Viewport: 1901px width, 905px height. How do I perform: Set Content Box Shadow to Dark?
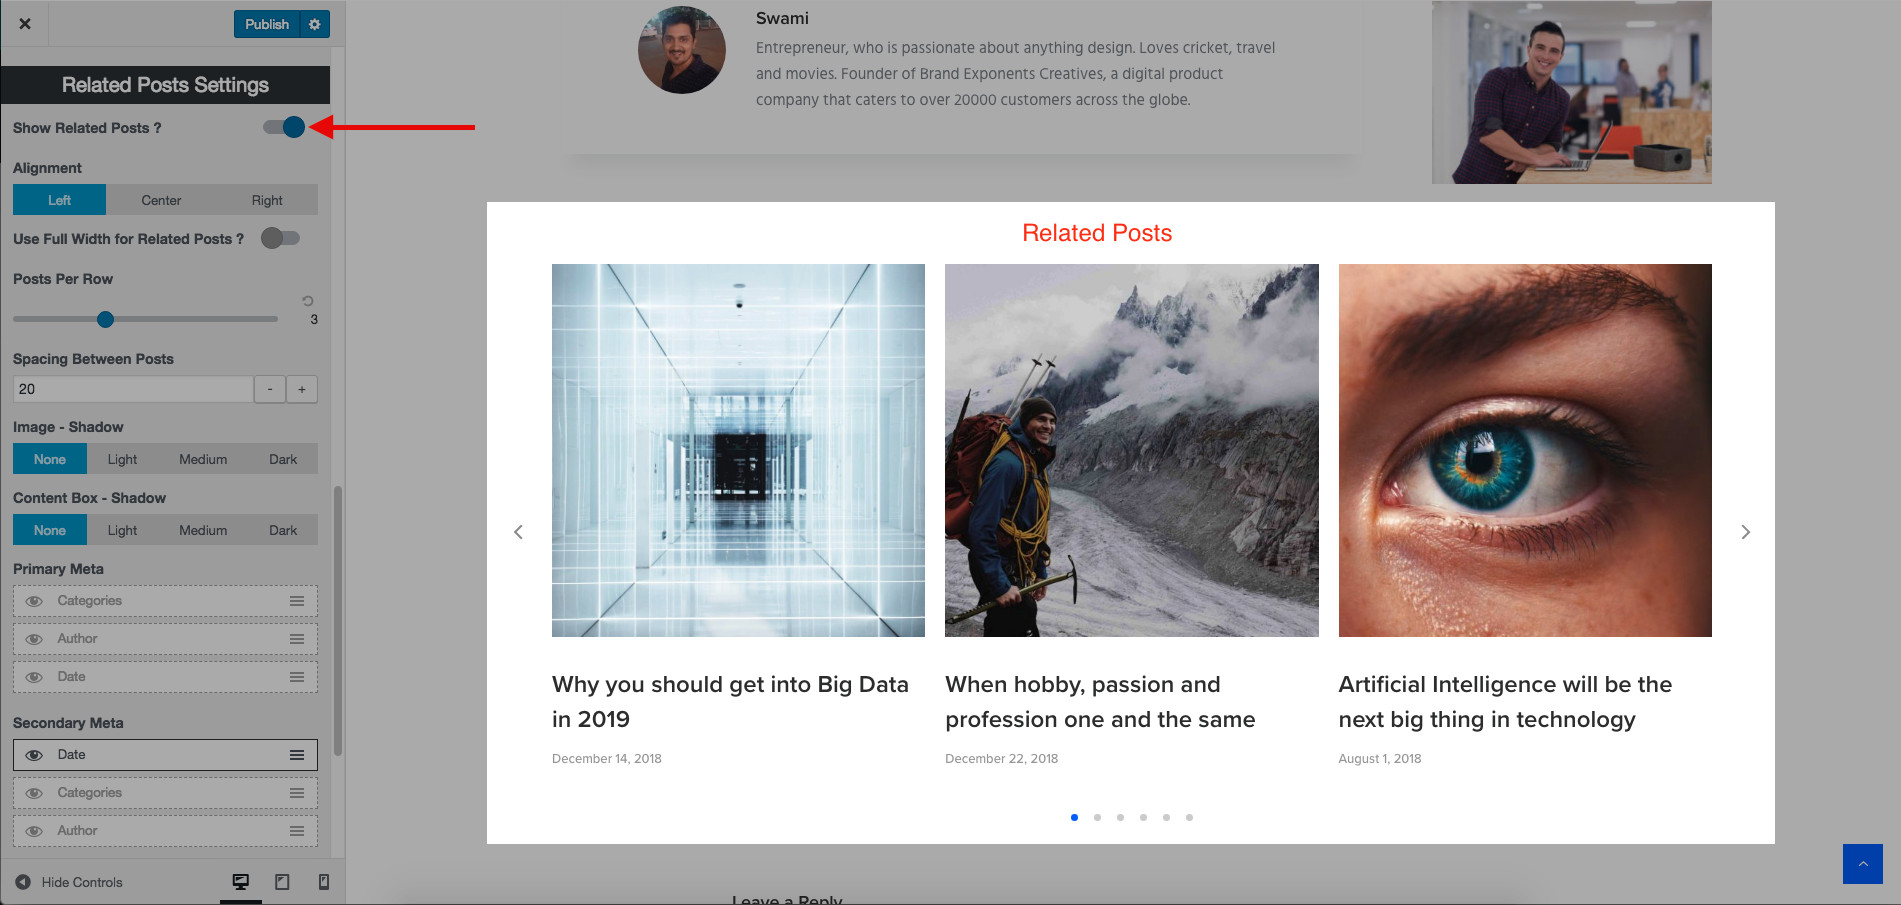[x=283, y=530]
